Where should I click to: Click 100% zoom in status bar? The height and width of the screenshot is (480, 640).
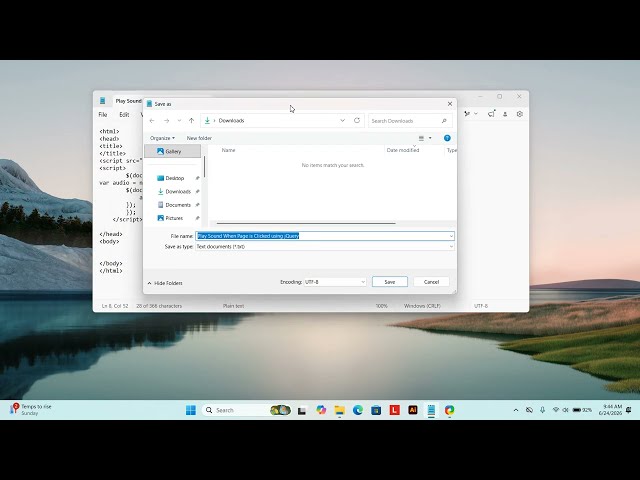click(x=381, y=306)
